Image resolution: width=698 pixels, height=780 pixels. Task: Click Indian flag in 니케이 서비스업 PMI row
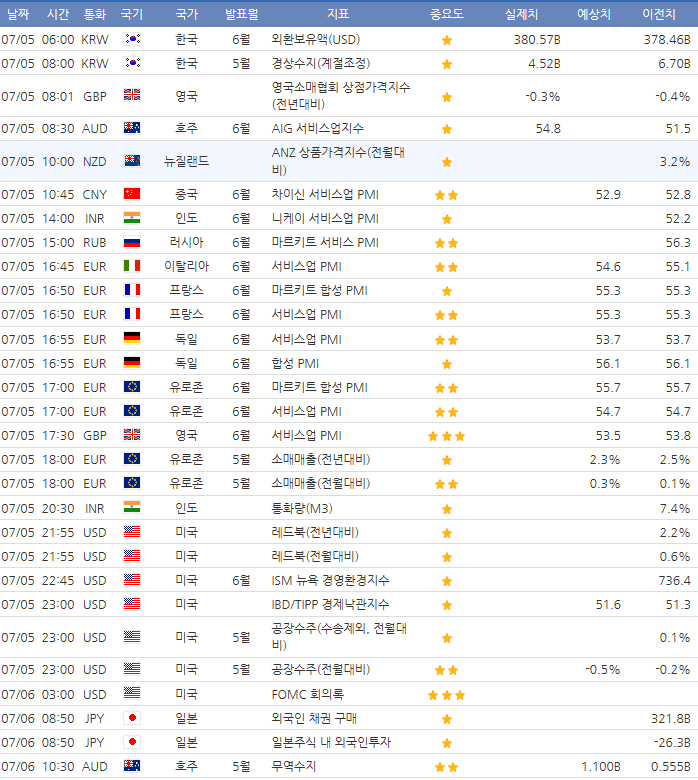pos(132,217)
